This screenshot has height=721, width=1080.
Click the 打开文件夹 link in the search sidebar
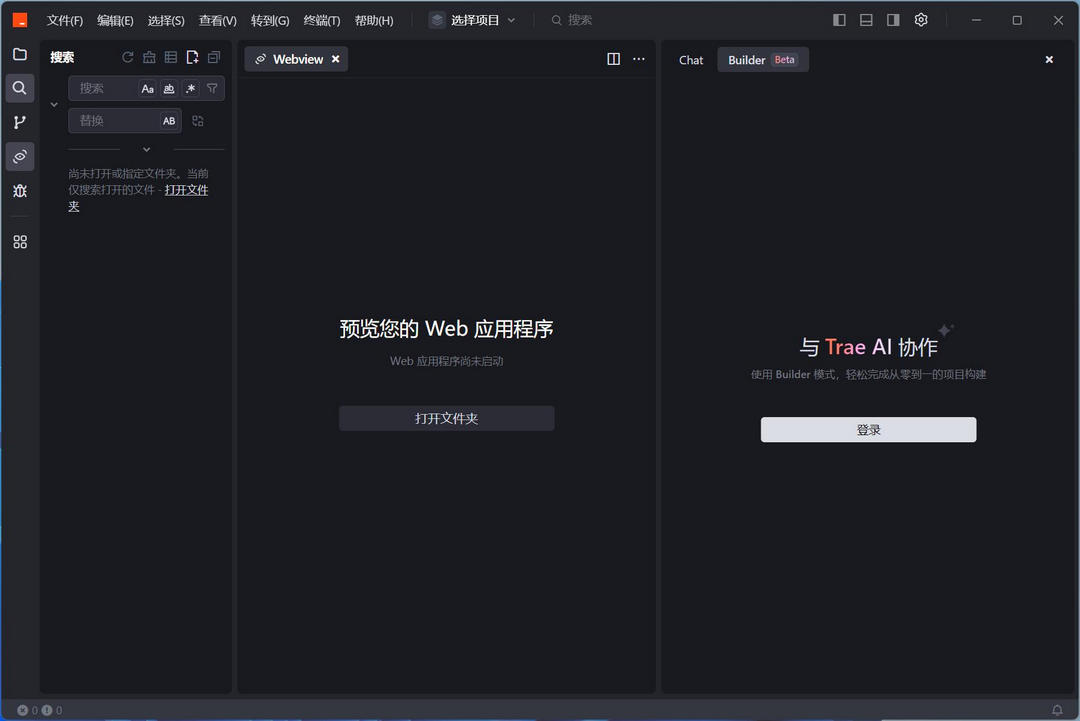coord(187,189)
